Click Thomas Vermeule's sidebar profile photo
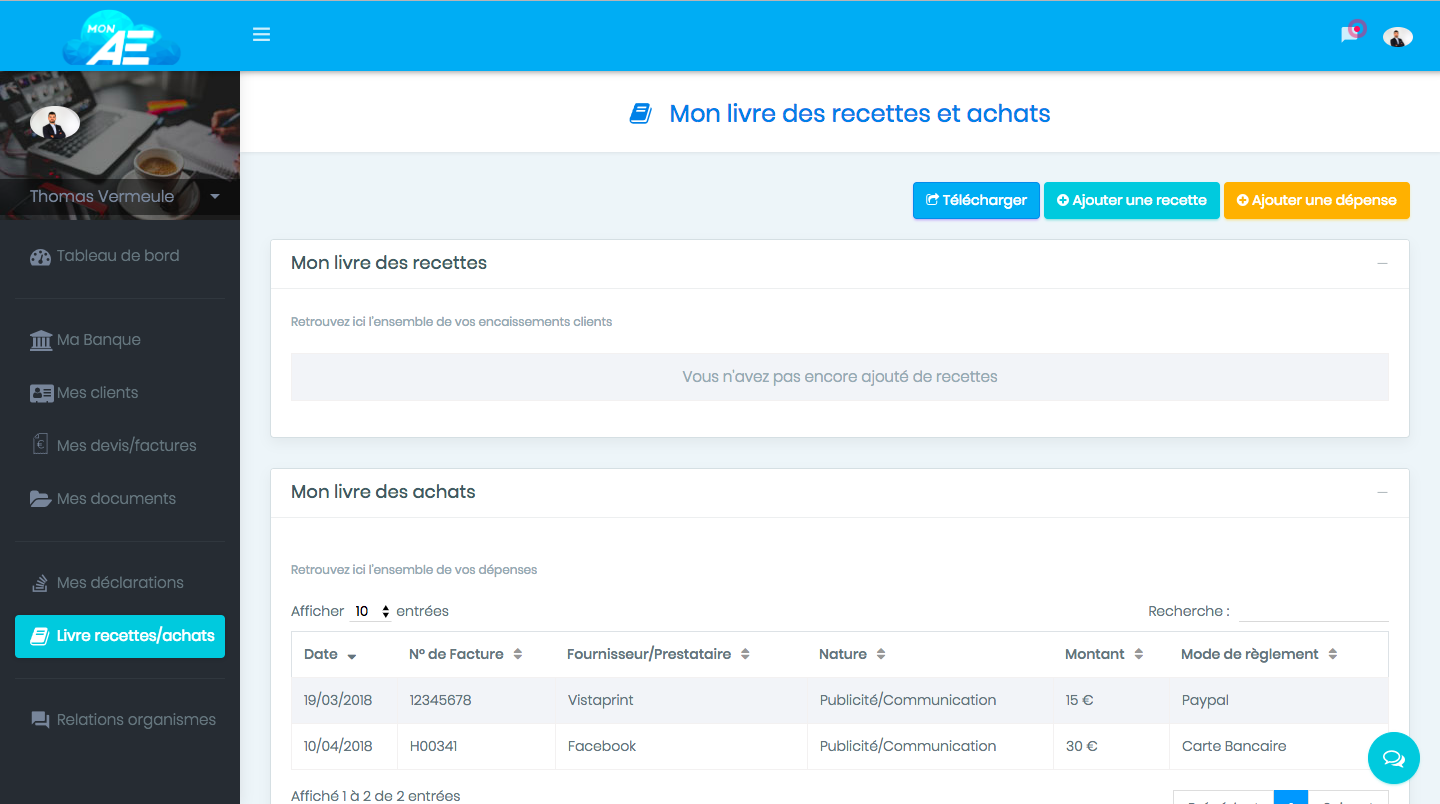 pos(55,123)
